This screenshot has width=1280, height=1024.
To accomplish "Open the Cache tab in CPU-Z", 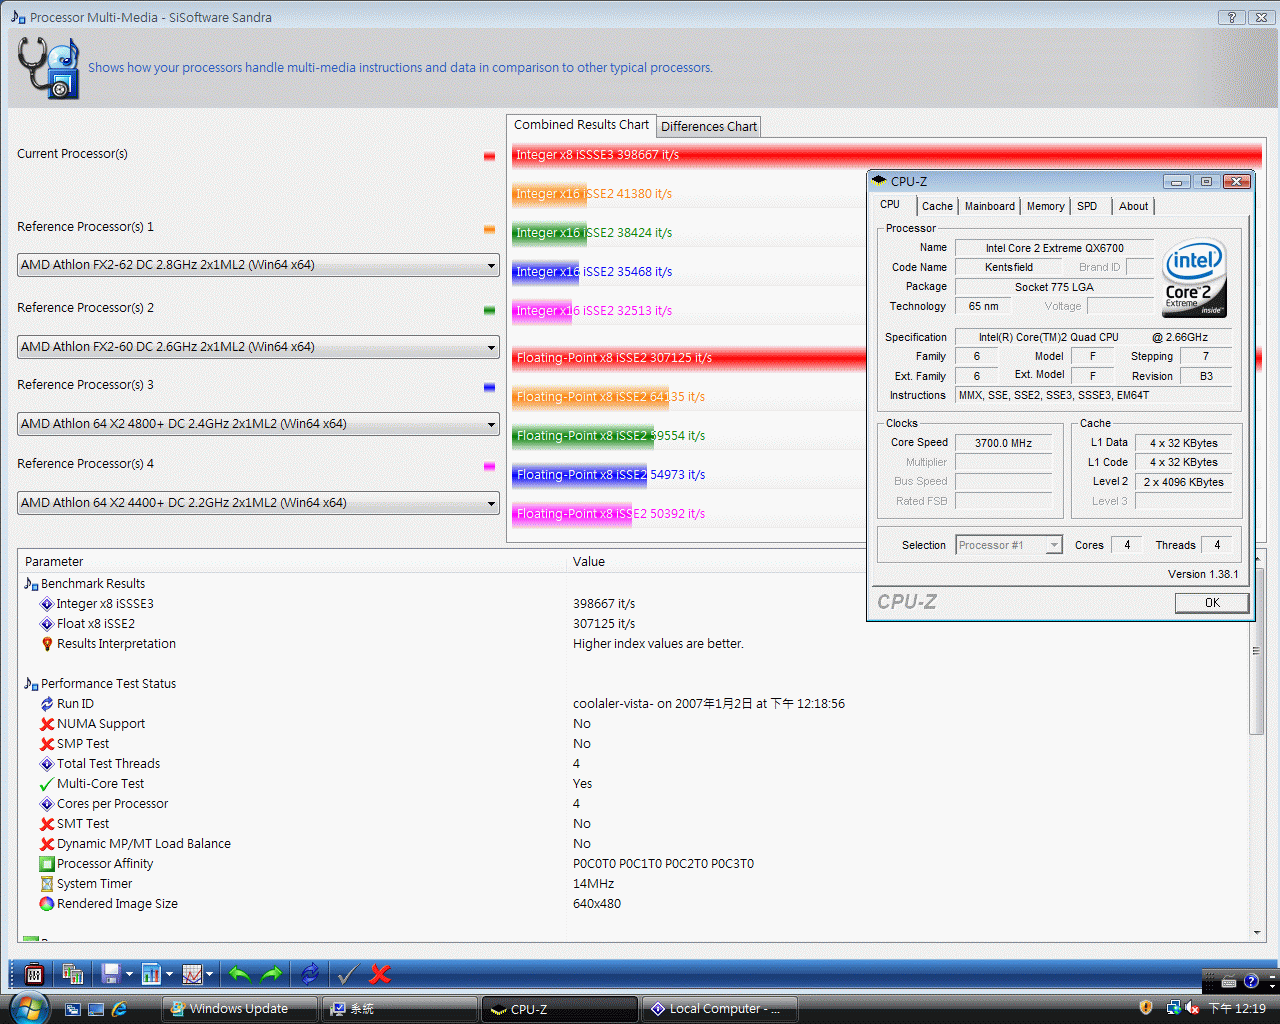I will coord(937,206).
